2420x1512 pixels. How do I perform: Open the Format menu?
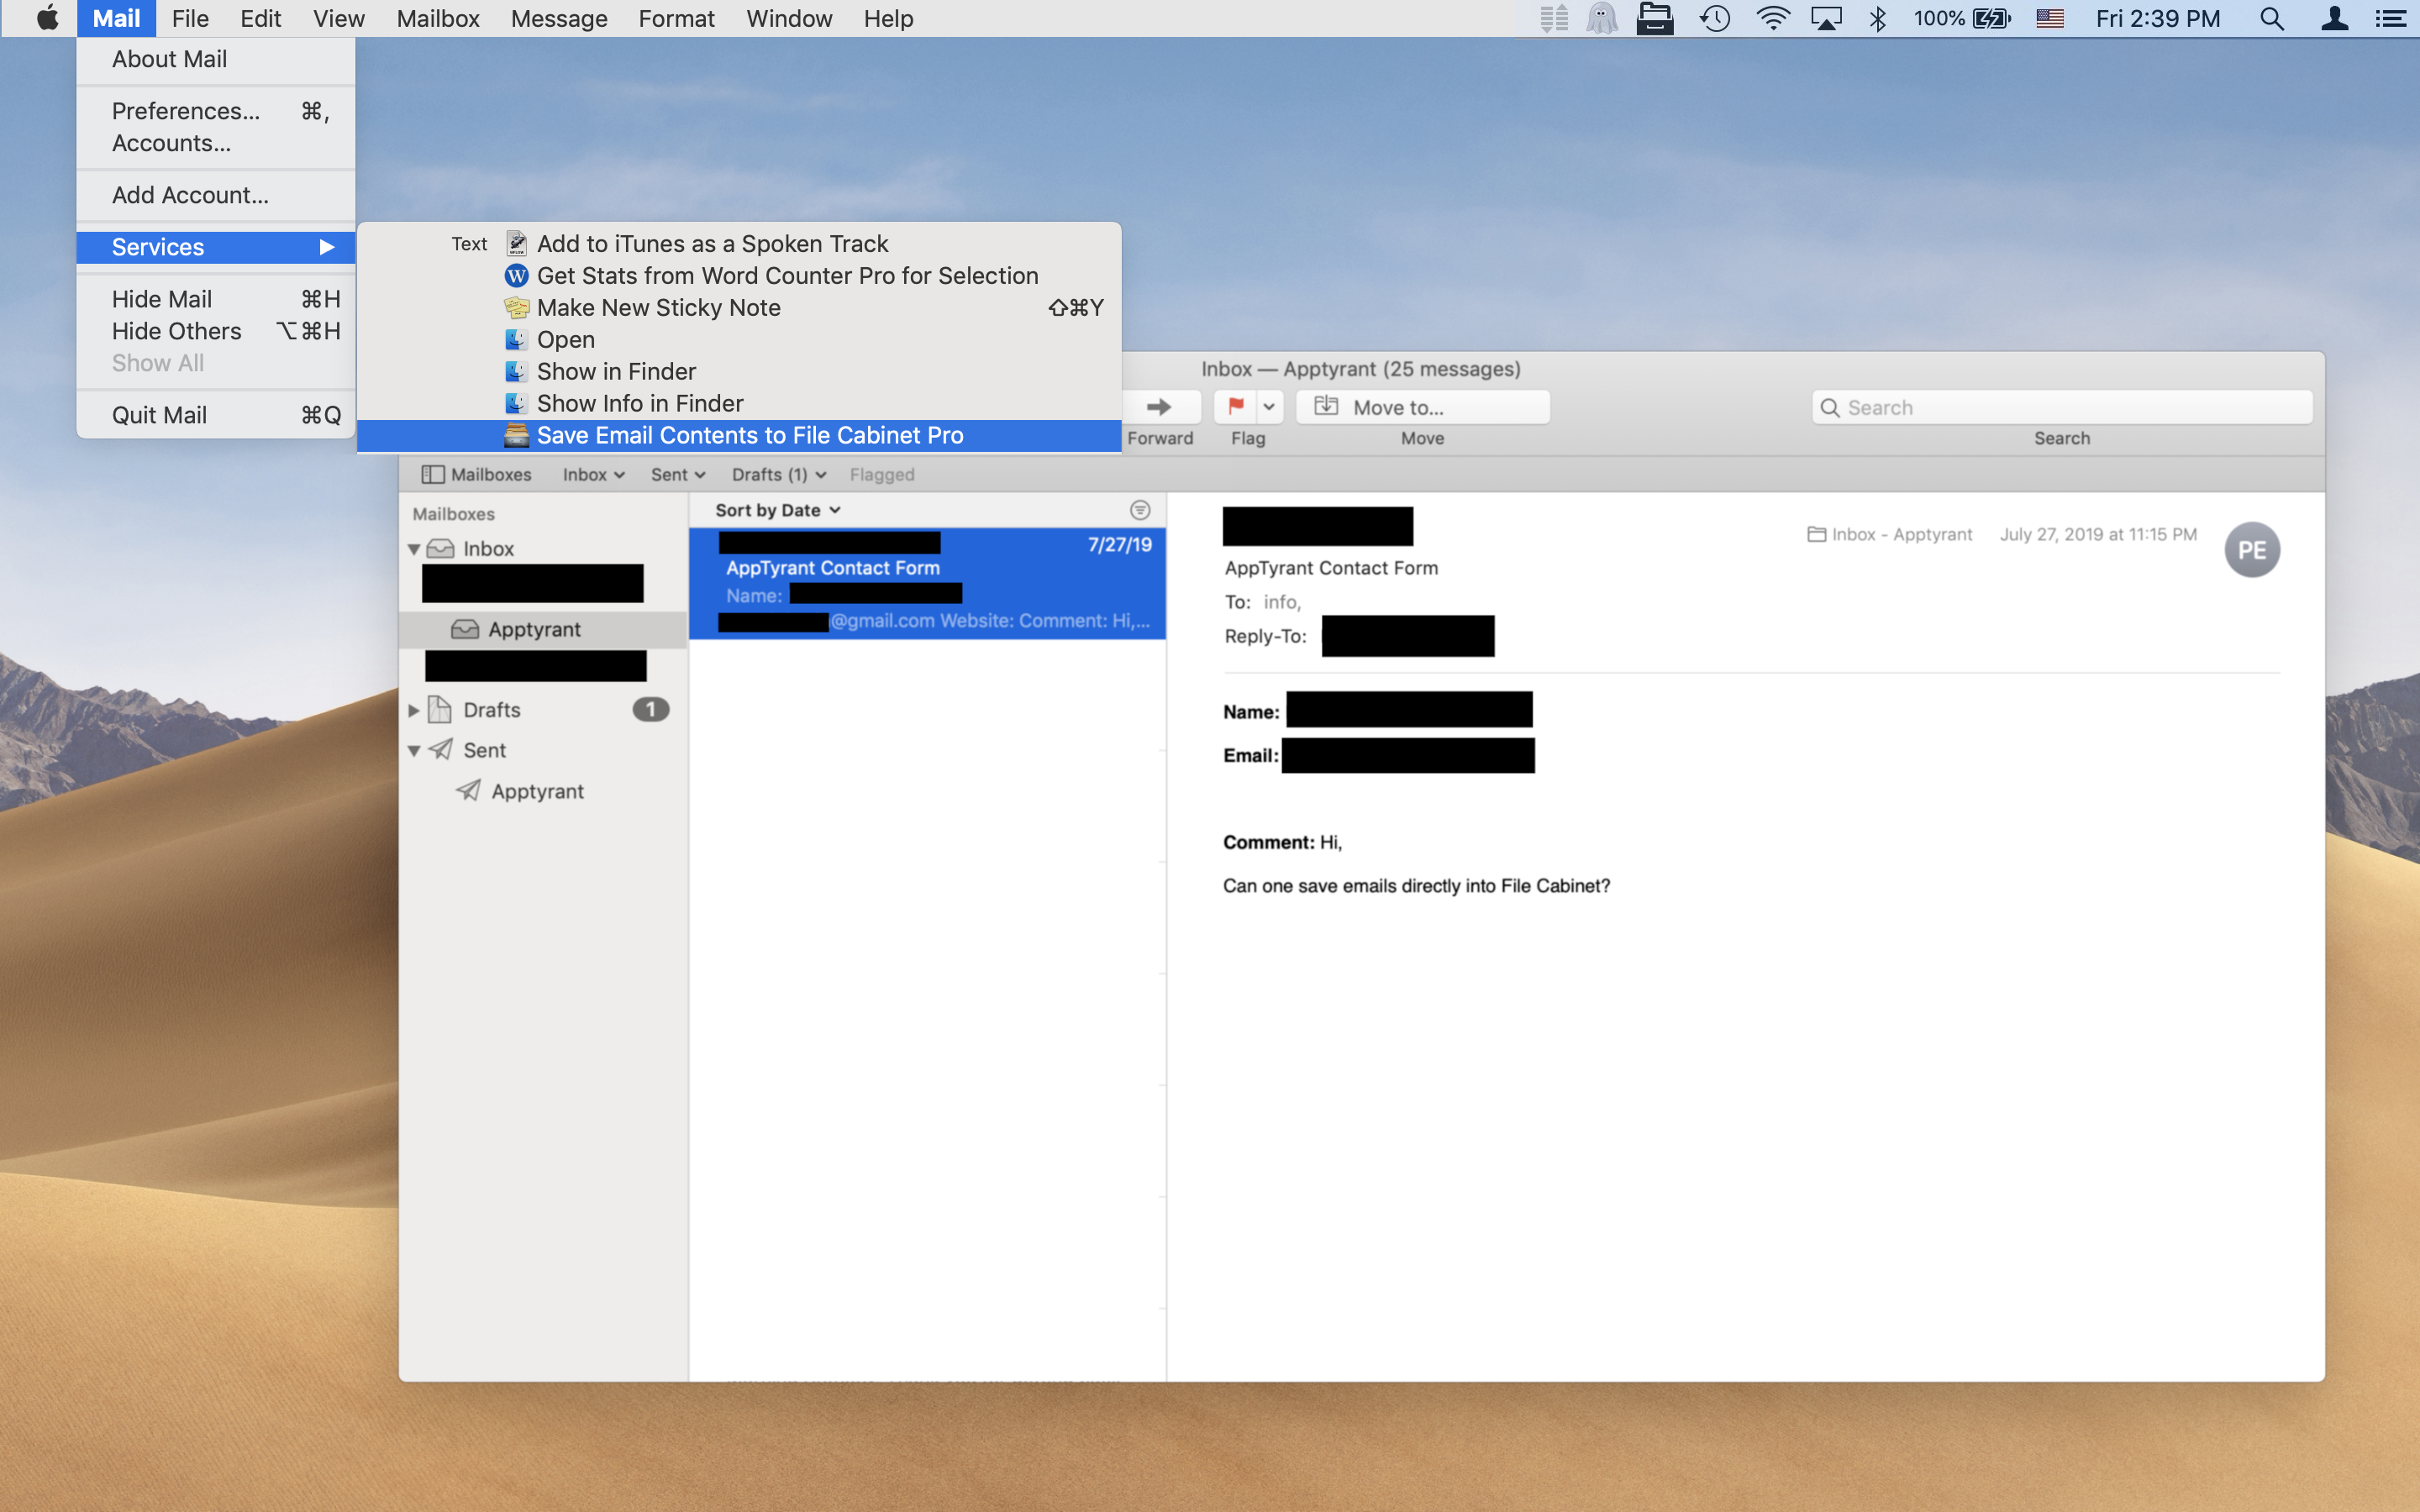(677, 18)
